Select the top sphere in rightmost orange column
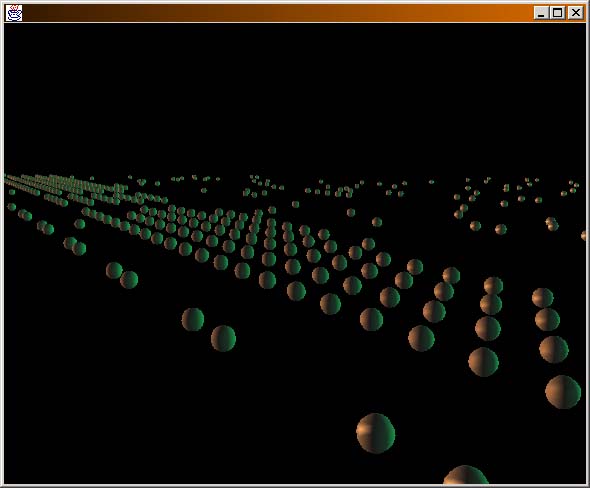 [542, 298]
